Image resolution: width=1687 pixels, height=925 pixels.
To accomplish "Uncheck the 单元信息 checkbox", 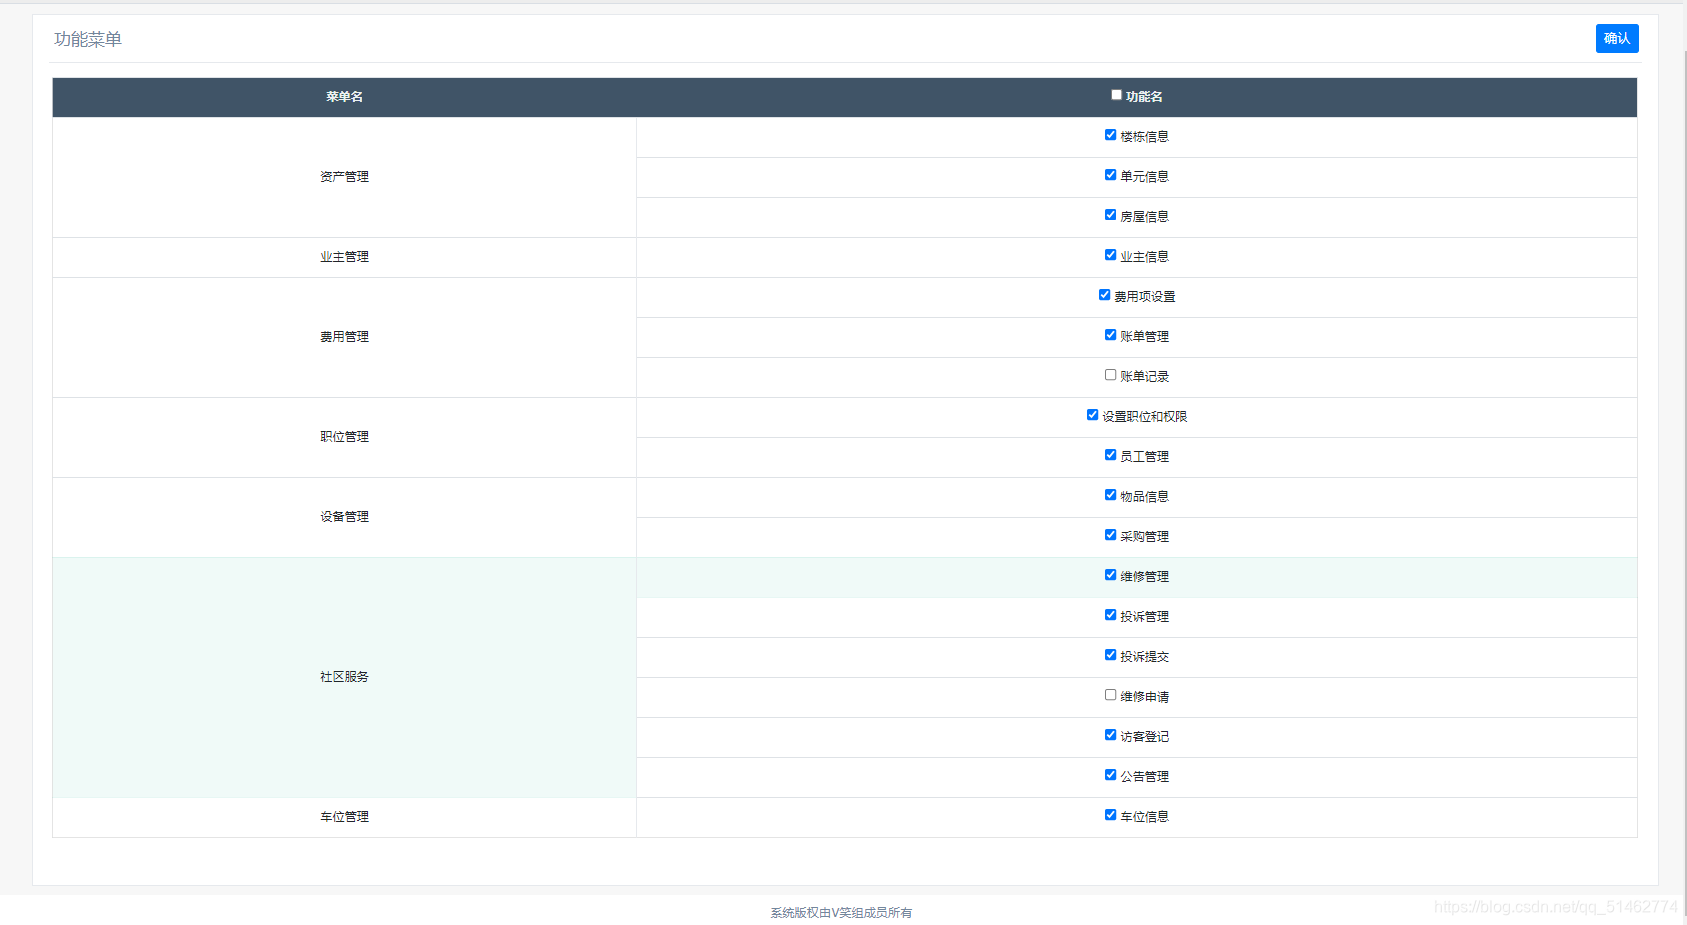I will (1110, 175).
